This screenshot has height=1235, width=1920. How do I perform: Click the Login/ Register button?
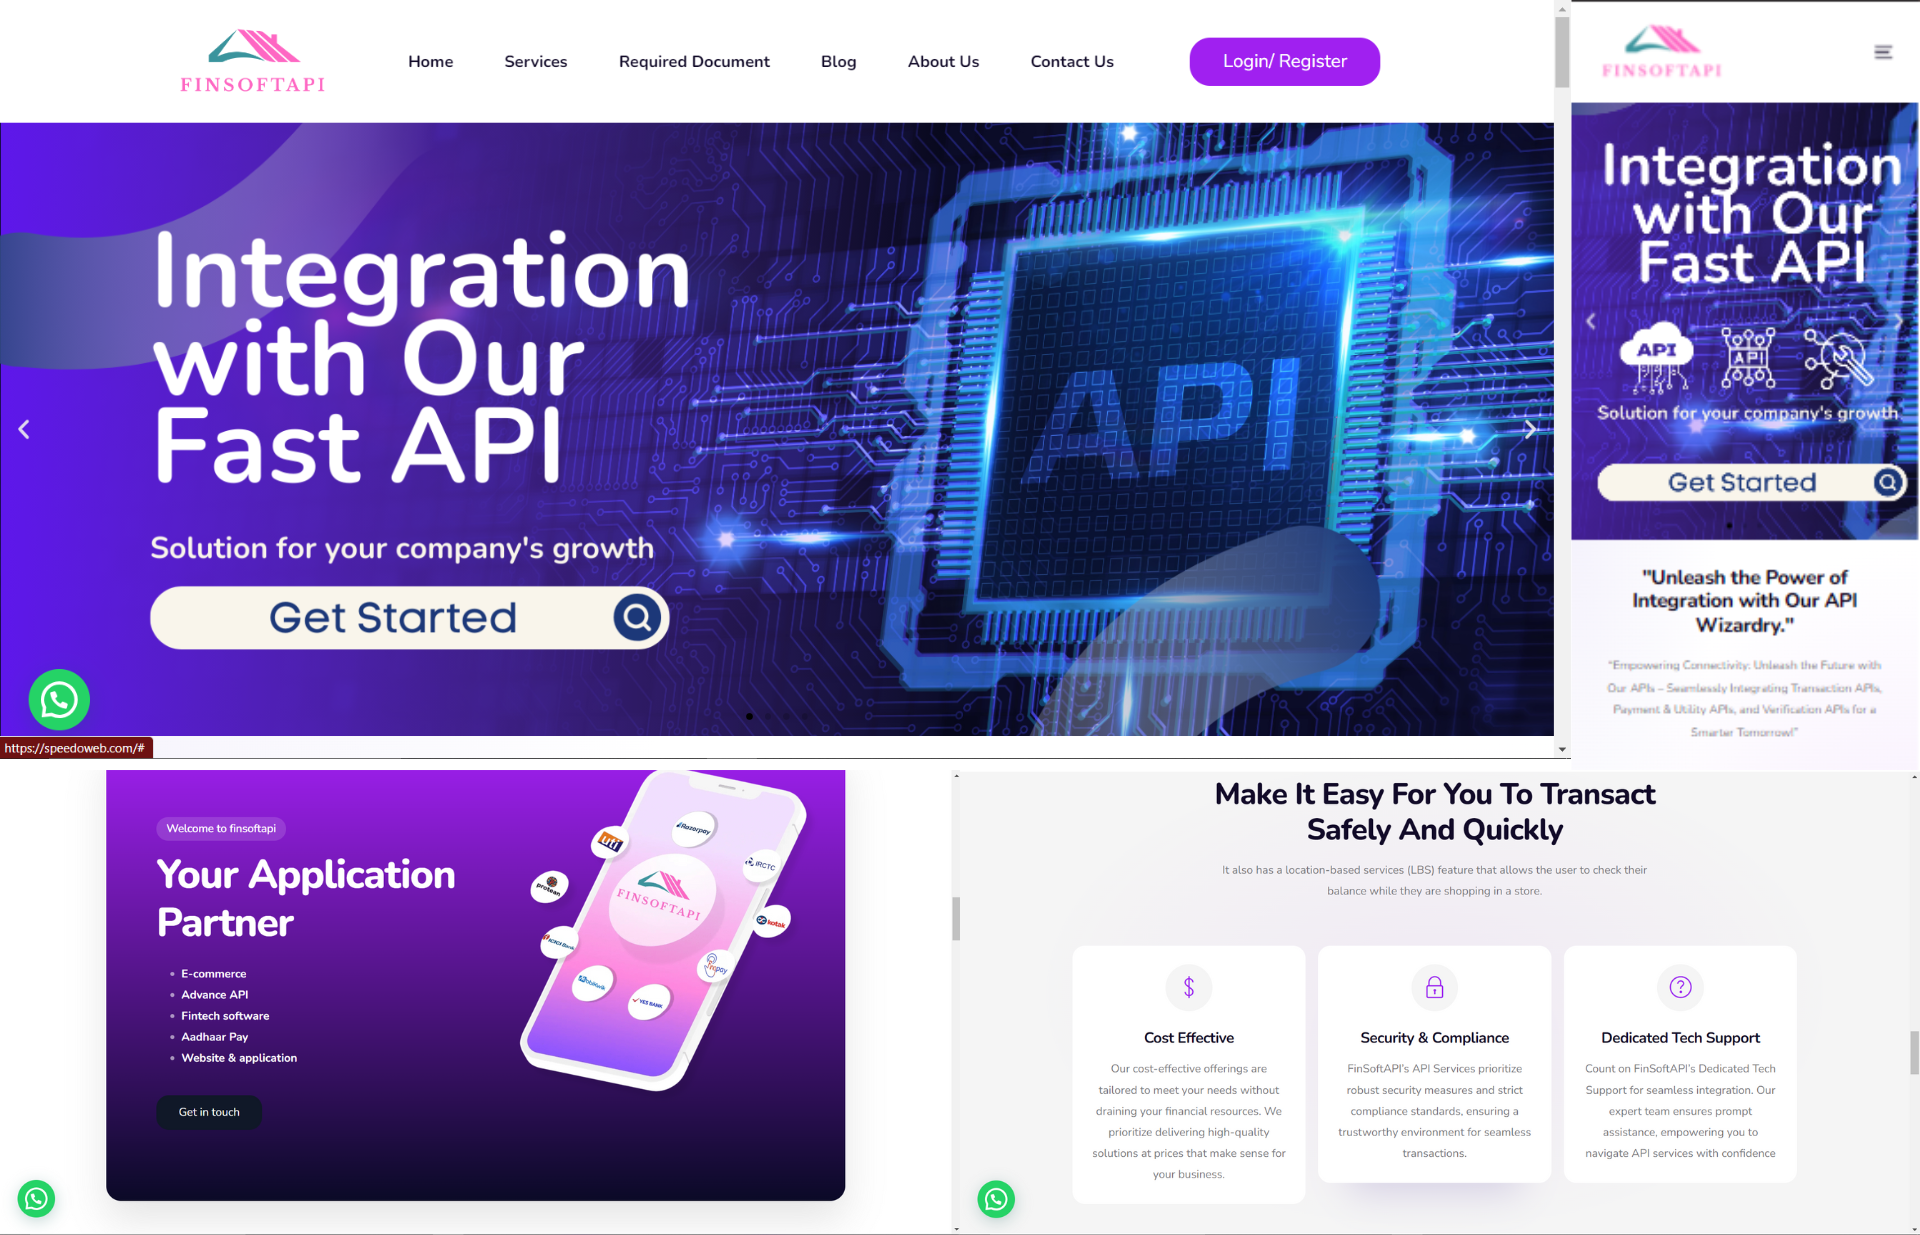click(x=1284, y=62)
